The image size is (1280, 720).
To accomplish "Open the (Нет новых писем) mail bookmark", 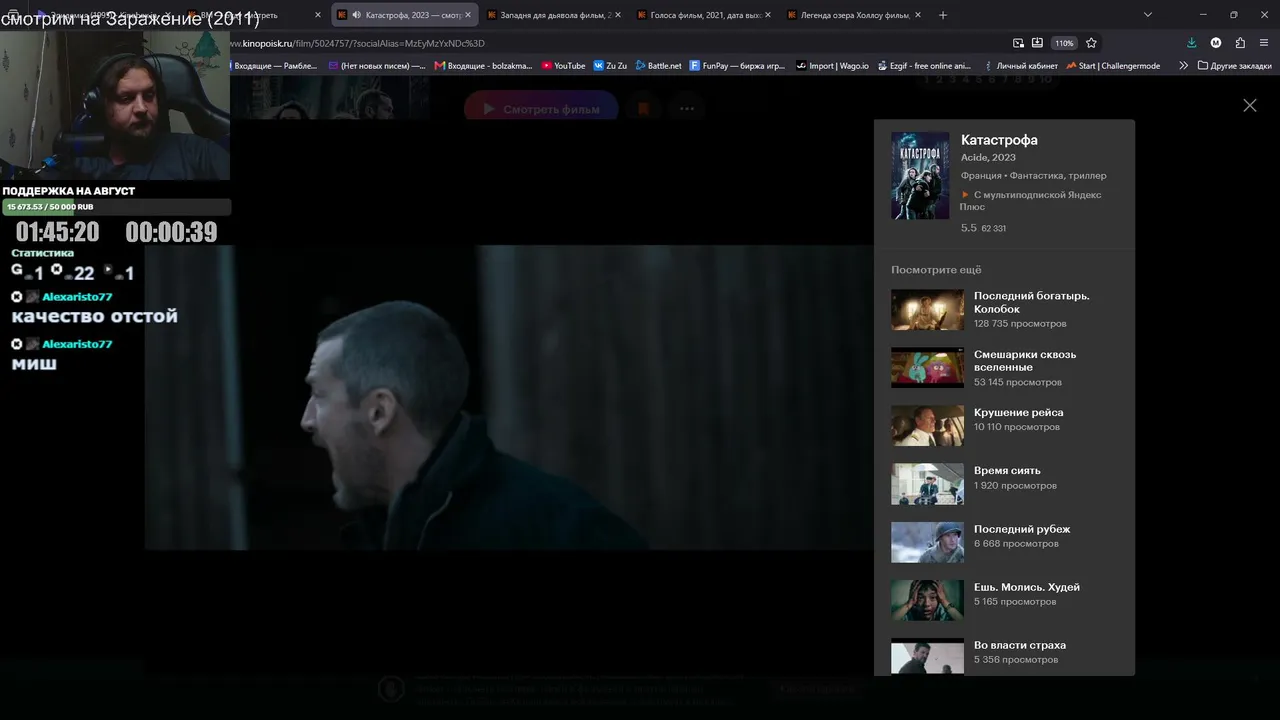I will pyautogui.click(x=377, y=66).
